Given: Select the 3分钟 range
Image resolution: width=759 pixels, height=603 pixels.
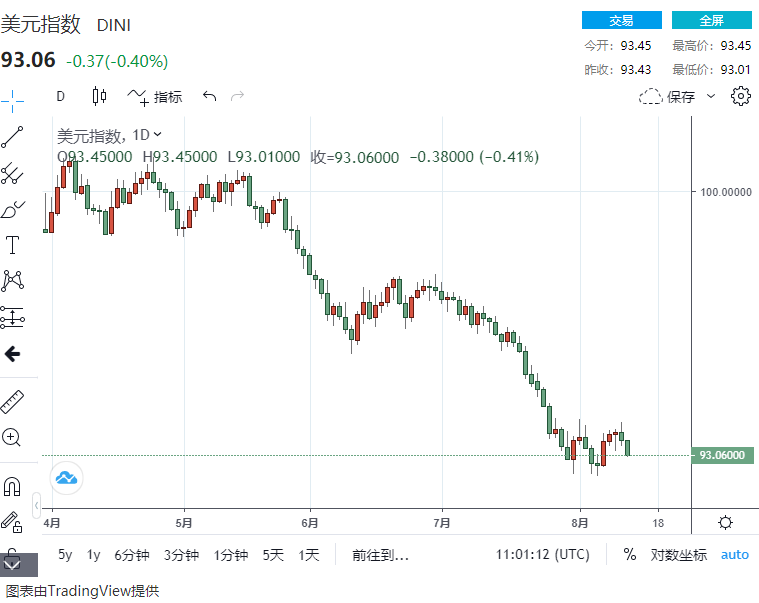Looking at the screenshot, I should pyautogui.click(x=181, y=555).
